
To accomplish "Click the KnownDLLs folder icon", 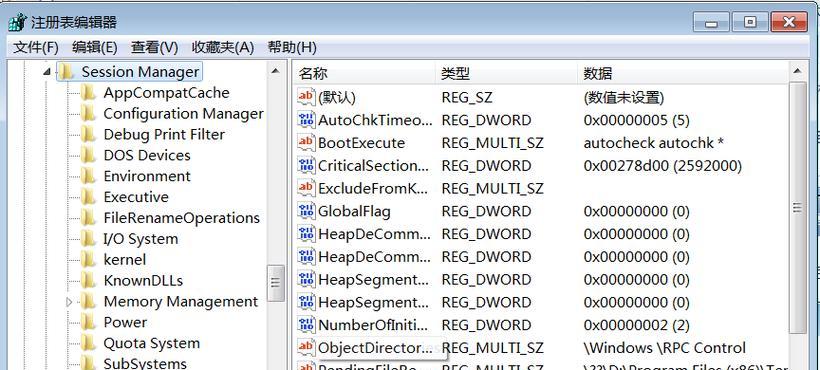I will (88, 281).
